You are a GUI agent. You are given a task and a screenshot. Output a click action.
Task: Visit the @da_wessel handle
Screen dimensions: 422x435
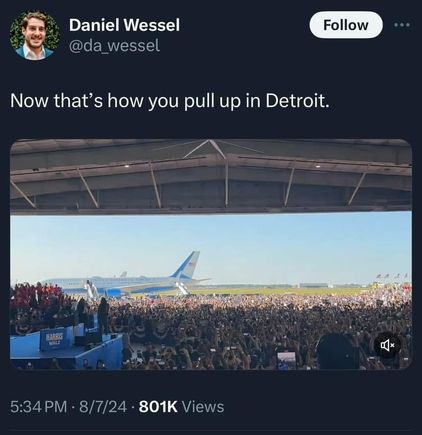pos(114,45)
